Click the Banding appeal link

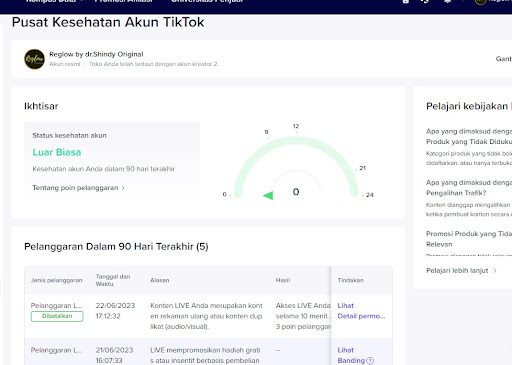pyautogui.click(x=351, y=361)
